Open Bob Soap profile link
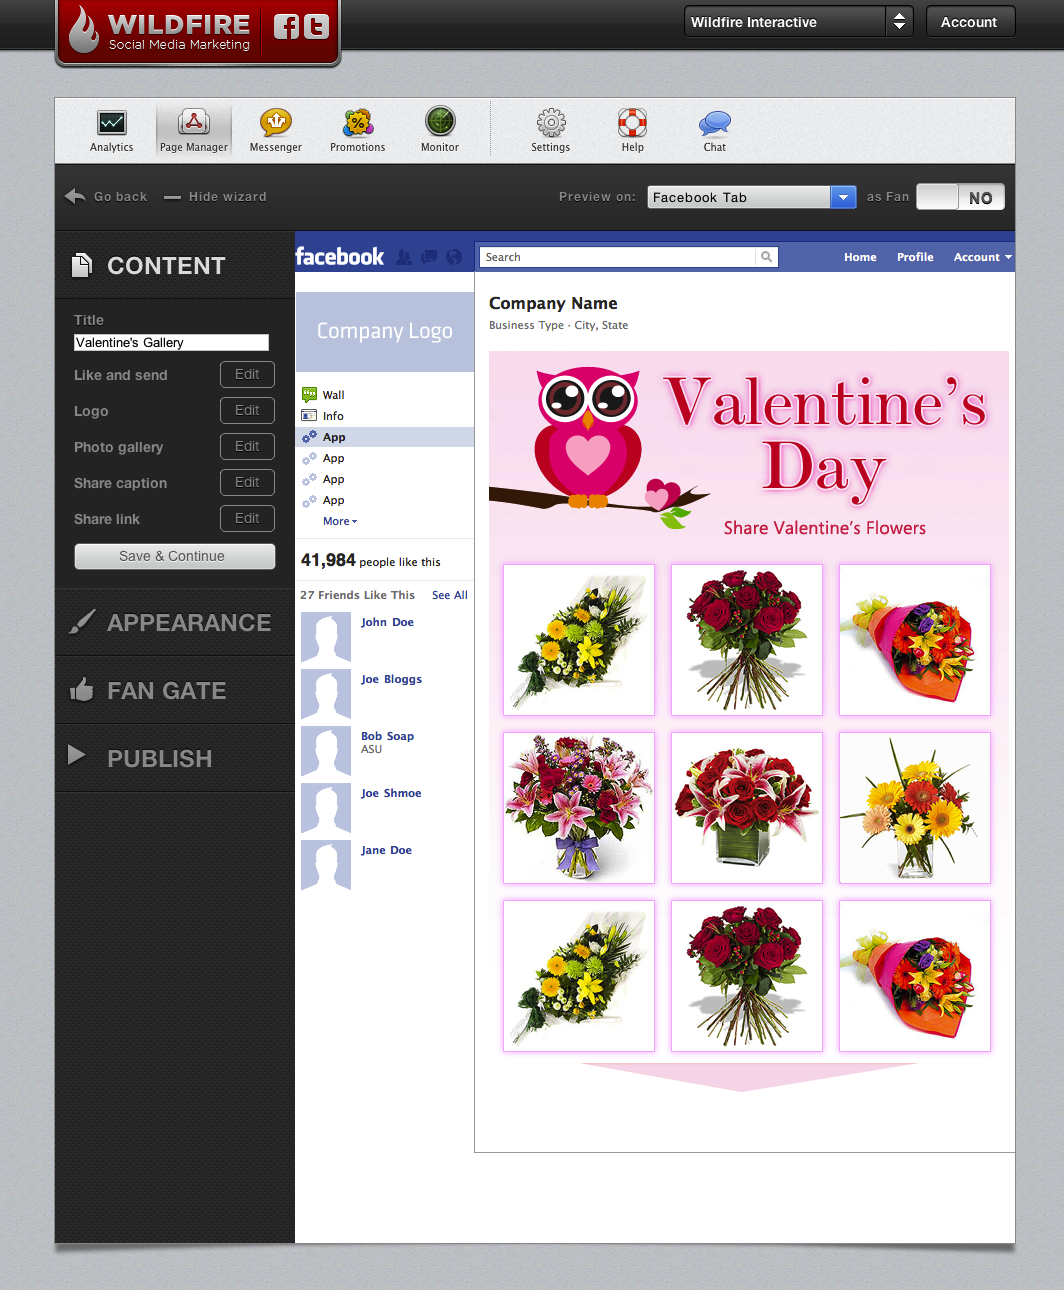This screenshot has width=1064, height=1290. [x=387, y=736]
